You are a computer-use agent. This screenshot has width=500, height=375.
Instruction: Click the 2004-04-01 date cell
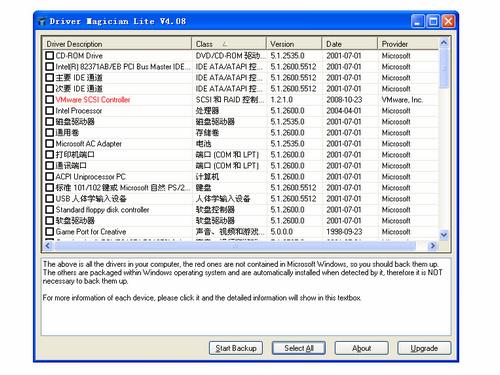point(344,111)
